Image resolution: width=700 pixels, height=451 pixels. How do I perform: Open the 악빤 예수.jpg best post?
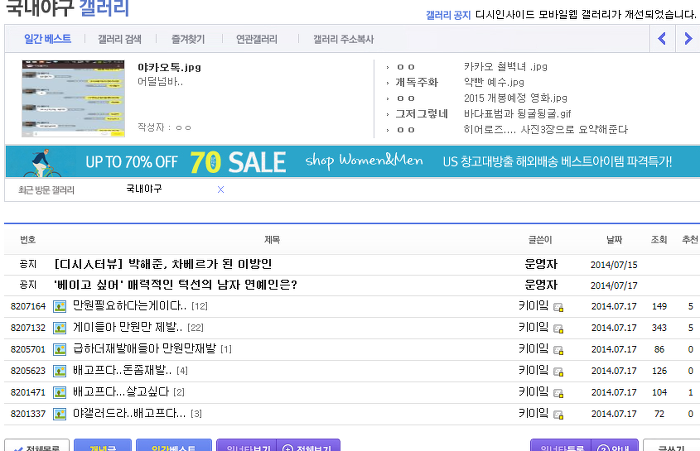494,82
